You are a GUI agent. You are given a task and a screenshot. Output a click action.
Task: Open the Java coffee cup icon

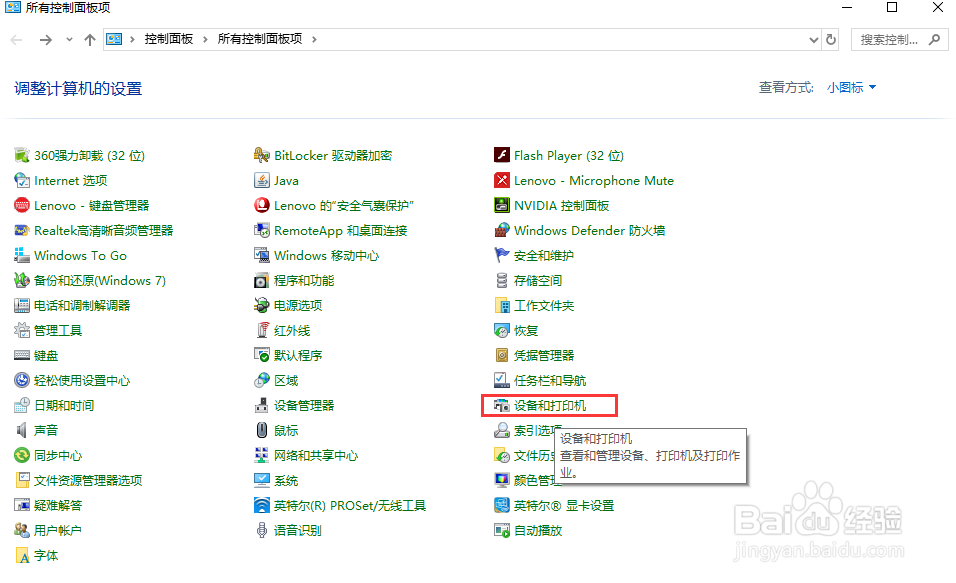tap(262, 181)
